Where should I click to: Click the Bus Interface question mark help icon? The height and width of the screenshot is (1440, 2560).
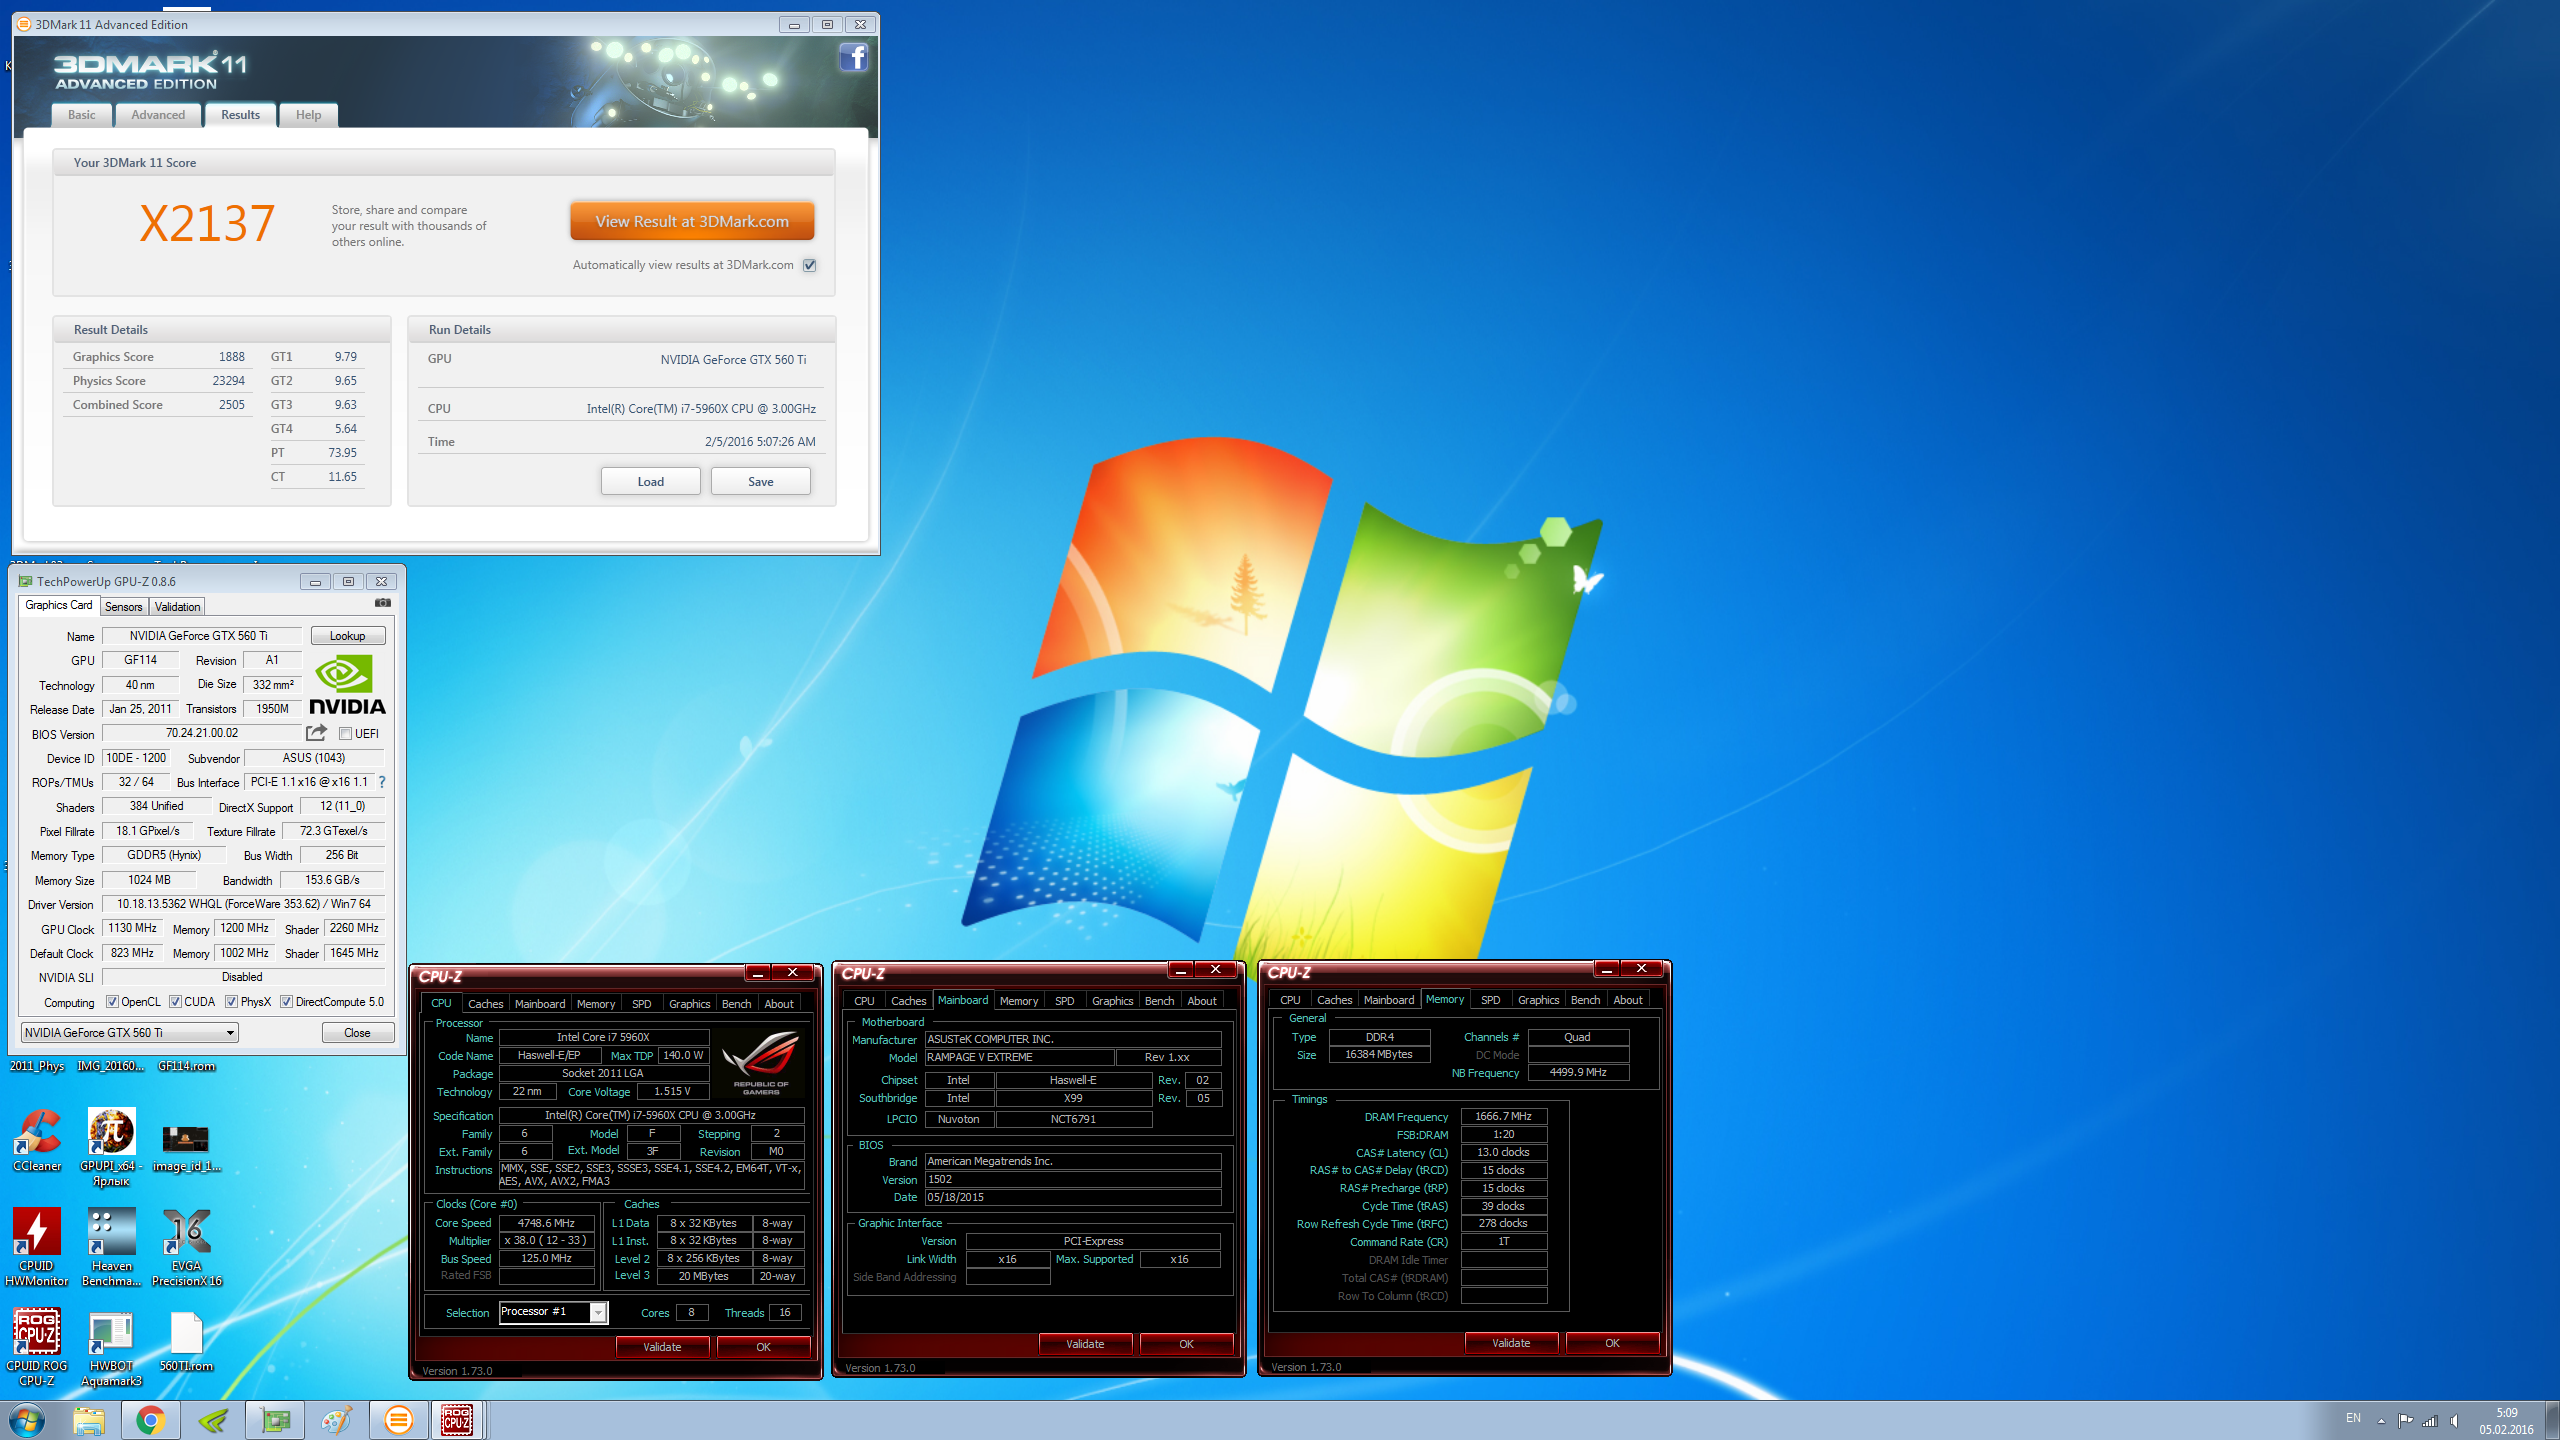click(381, 782)
